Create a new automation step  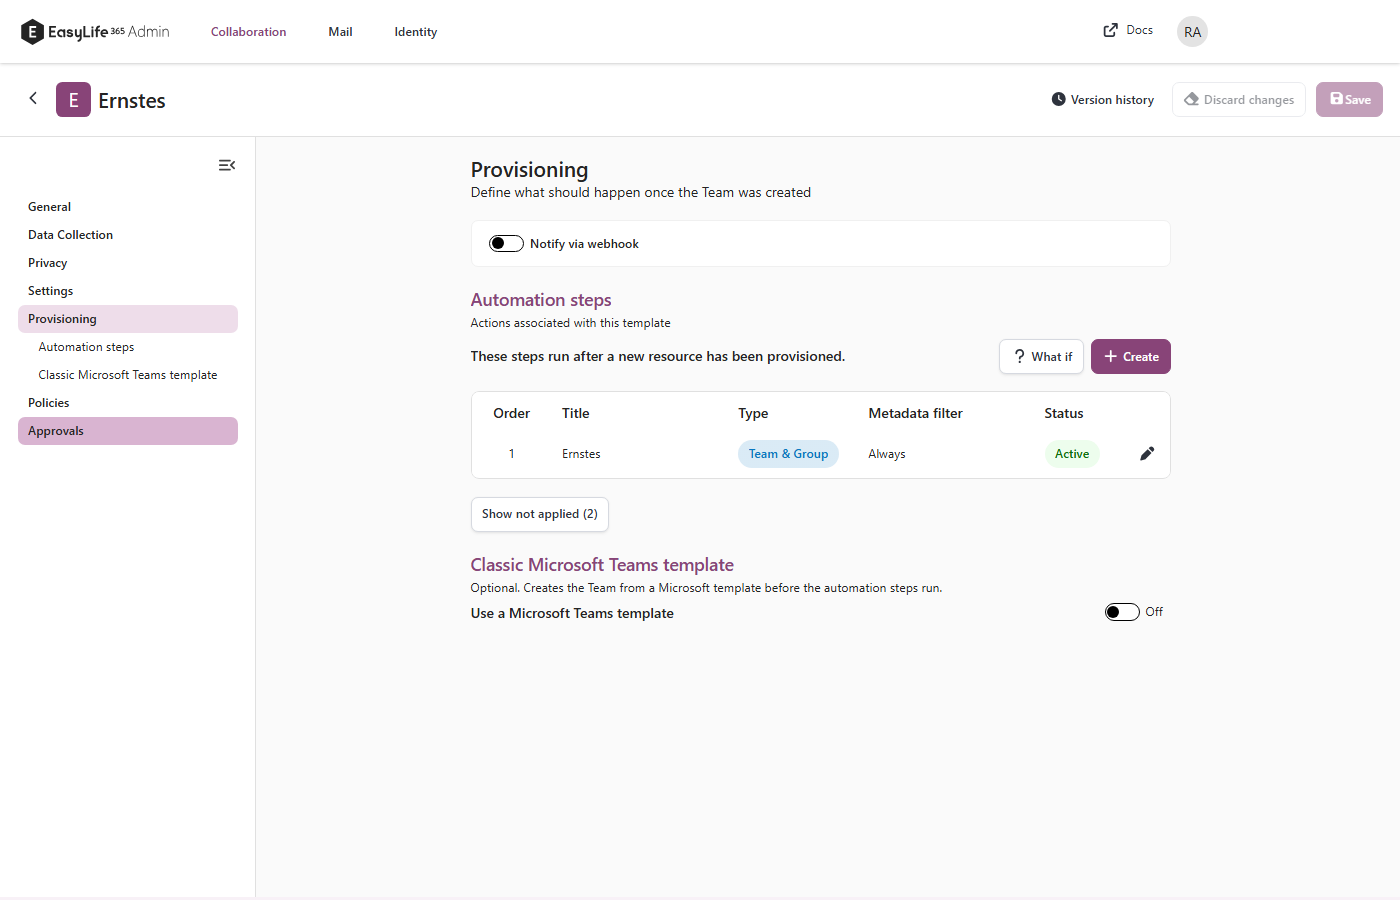(1131, 357)
